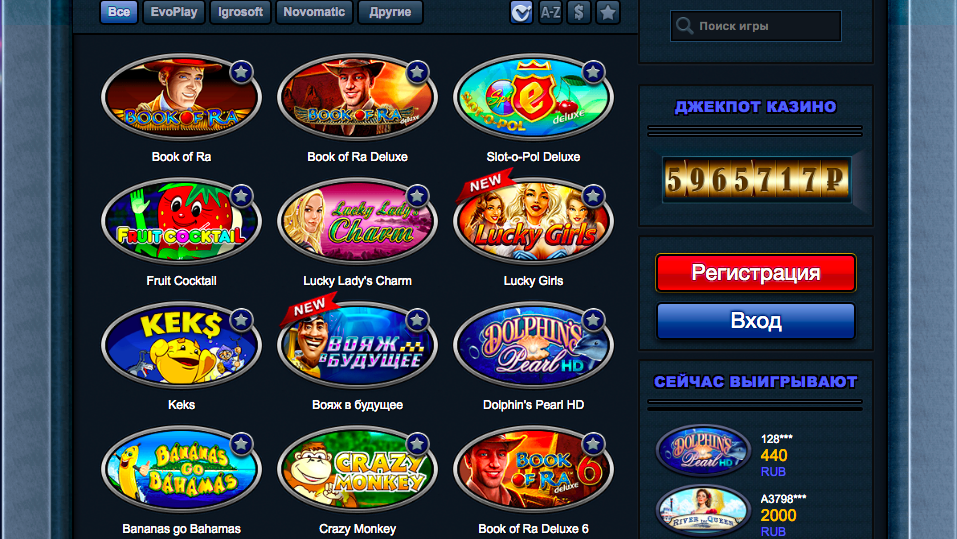The width and height of the screenshot is (957, 539).
Task: Select the checkmark popularity sort icon
Action: point(521,12)
